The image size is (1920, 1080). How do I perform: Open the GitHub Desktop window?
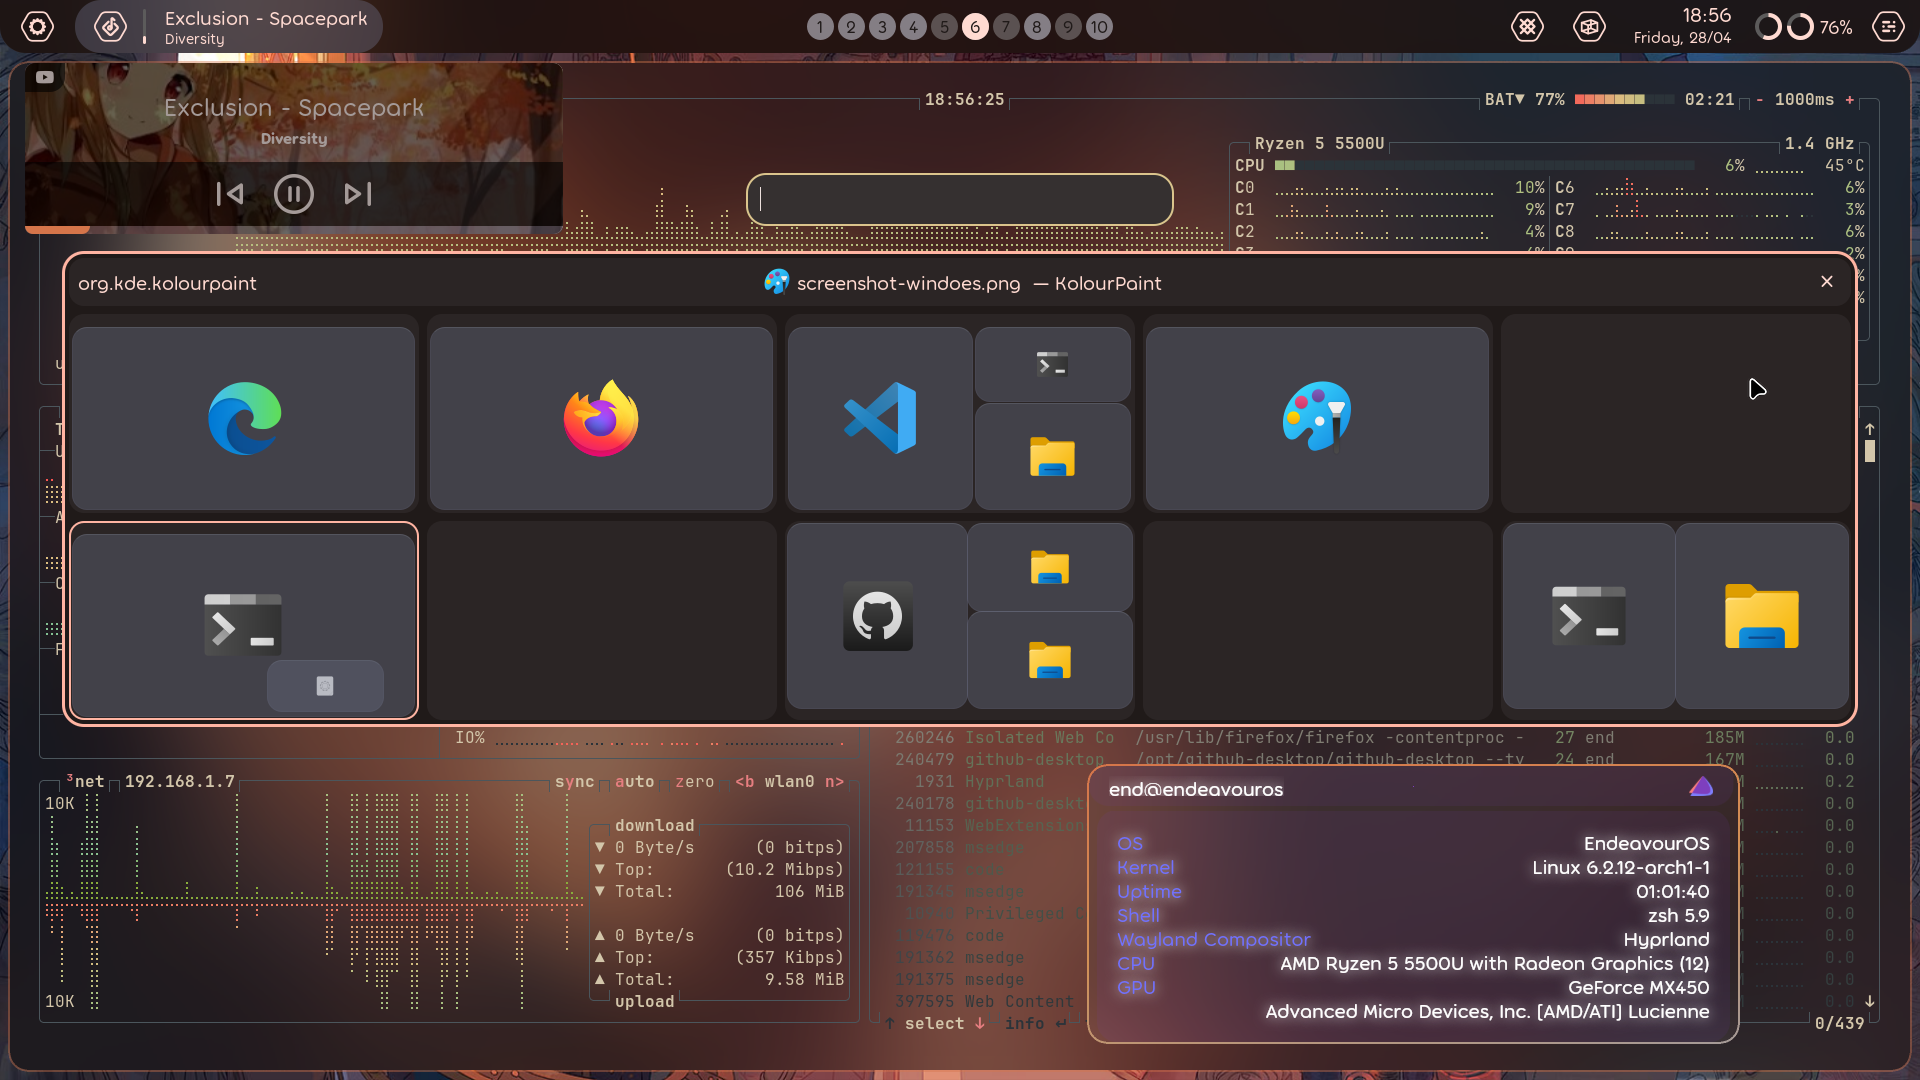tap(877, 616)
